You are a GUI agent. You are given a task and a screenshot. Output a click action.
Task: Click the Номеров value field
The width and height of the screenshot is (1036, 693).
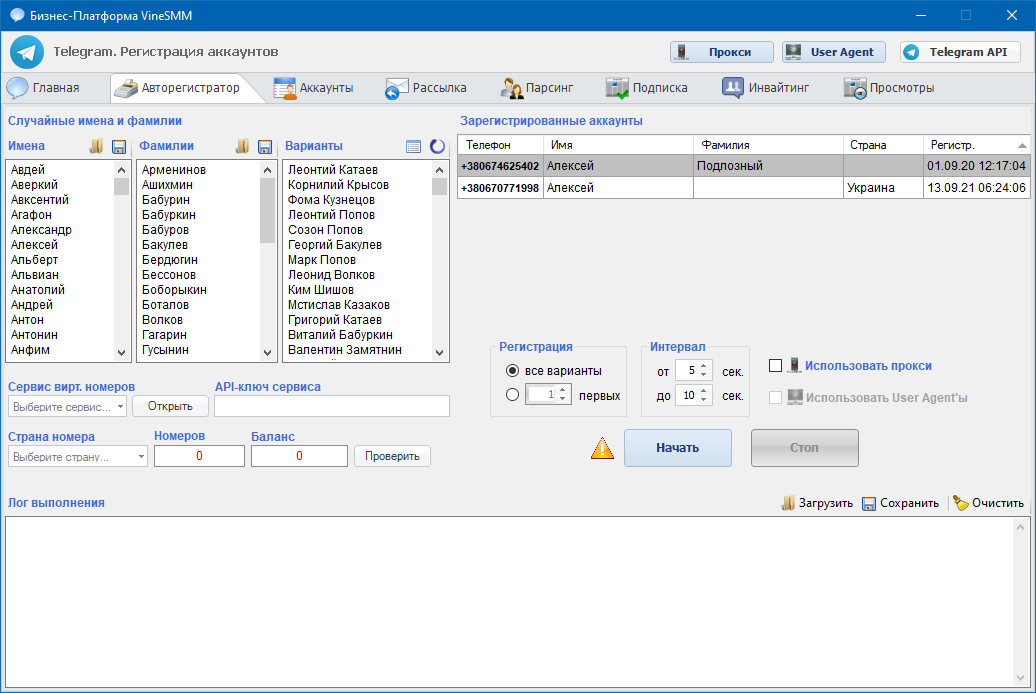tap(200, 456)
